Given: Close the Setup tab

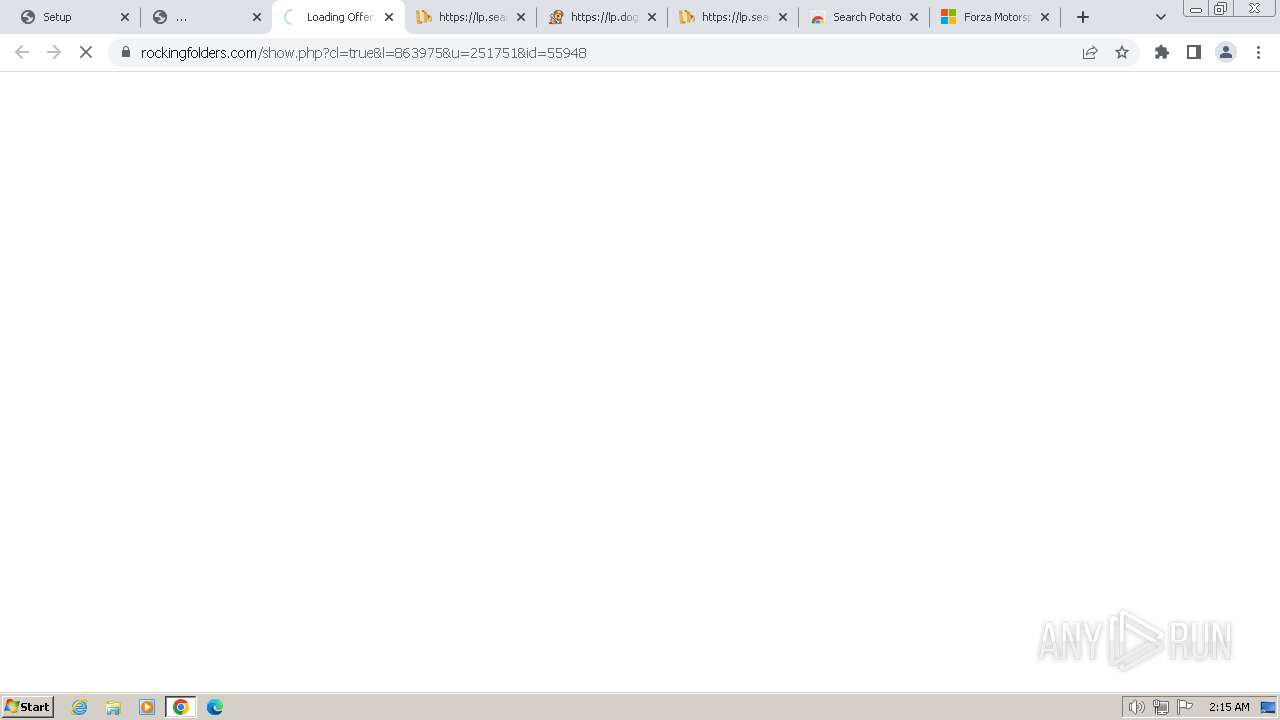Looking at the screenshot, I should pyautogui.click(x=125, y=17).
